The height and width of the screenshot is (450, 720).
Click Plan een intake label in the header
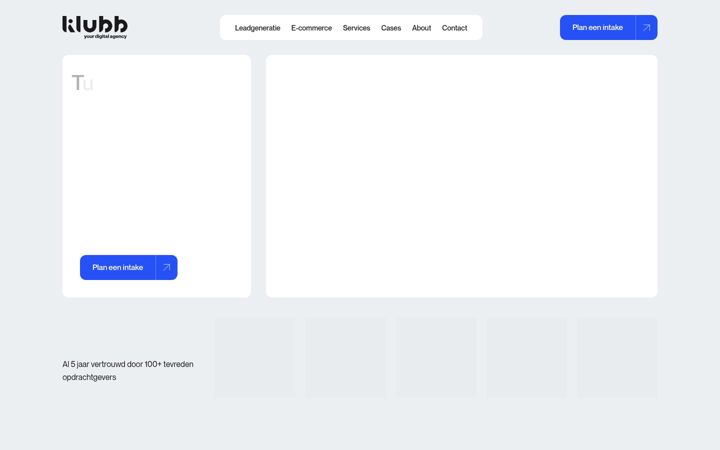[x=597, y=28]
